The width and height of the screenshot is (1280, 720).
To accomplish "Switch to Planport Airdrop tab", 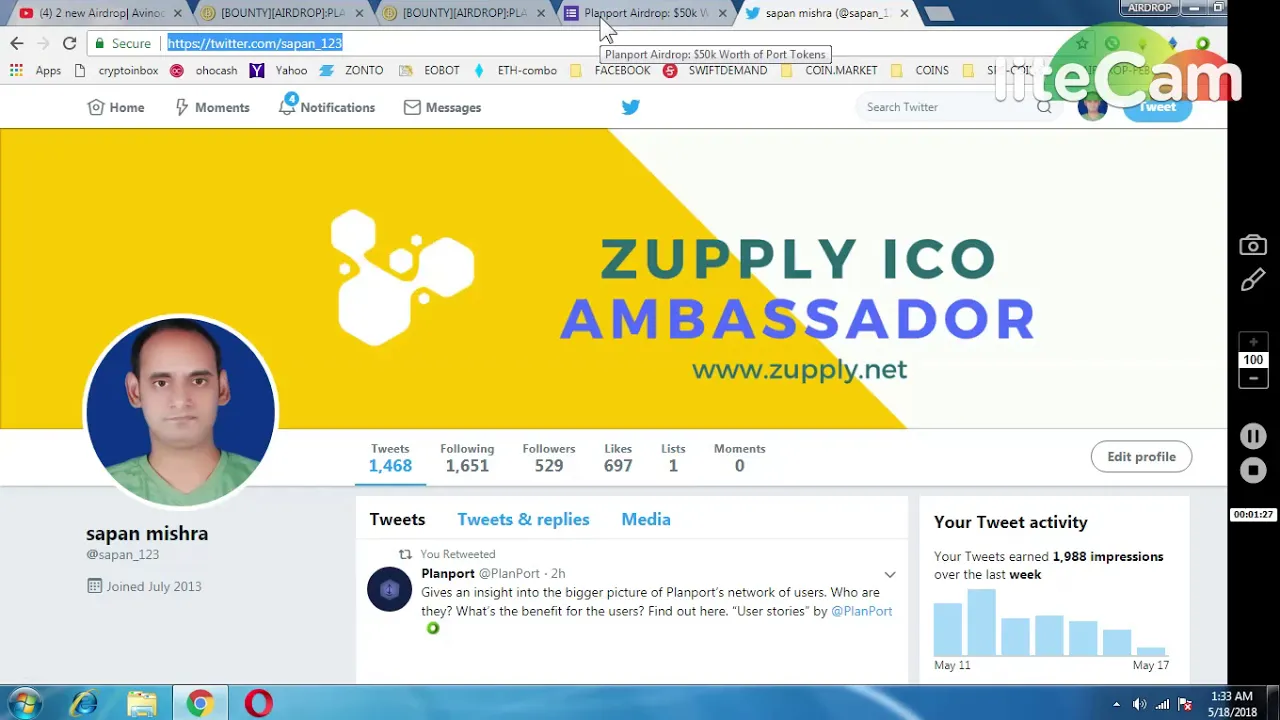I will pyautogui.click(x=645, y=13).
